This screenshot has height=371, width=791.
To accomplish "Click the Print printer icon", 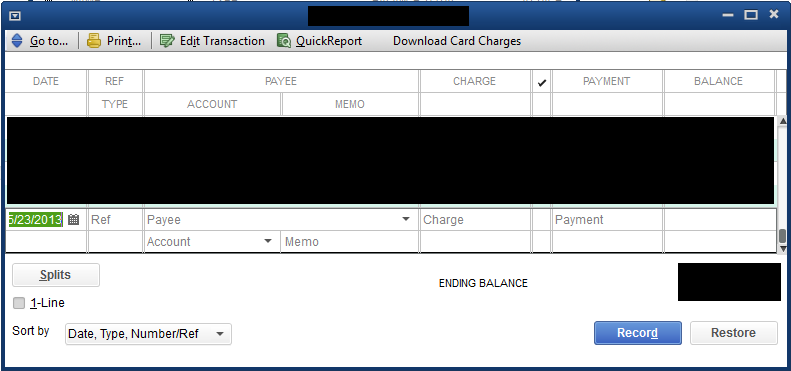I will click(x=94, y=41).
